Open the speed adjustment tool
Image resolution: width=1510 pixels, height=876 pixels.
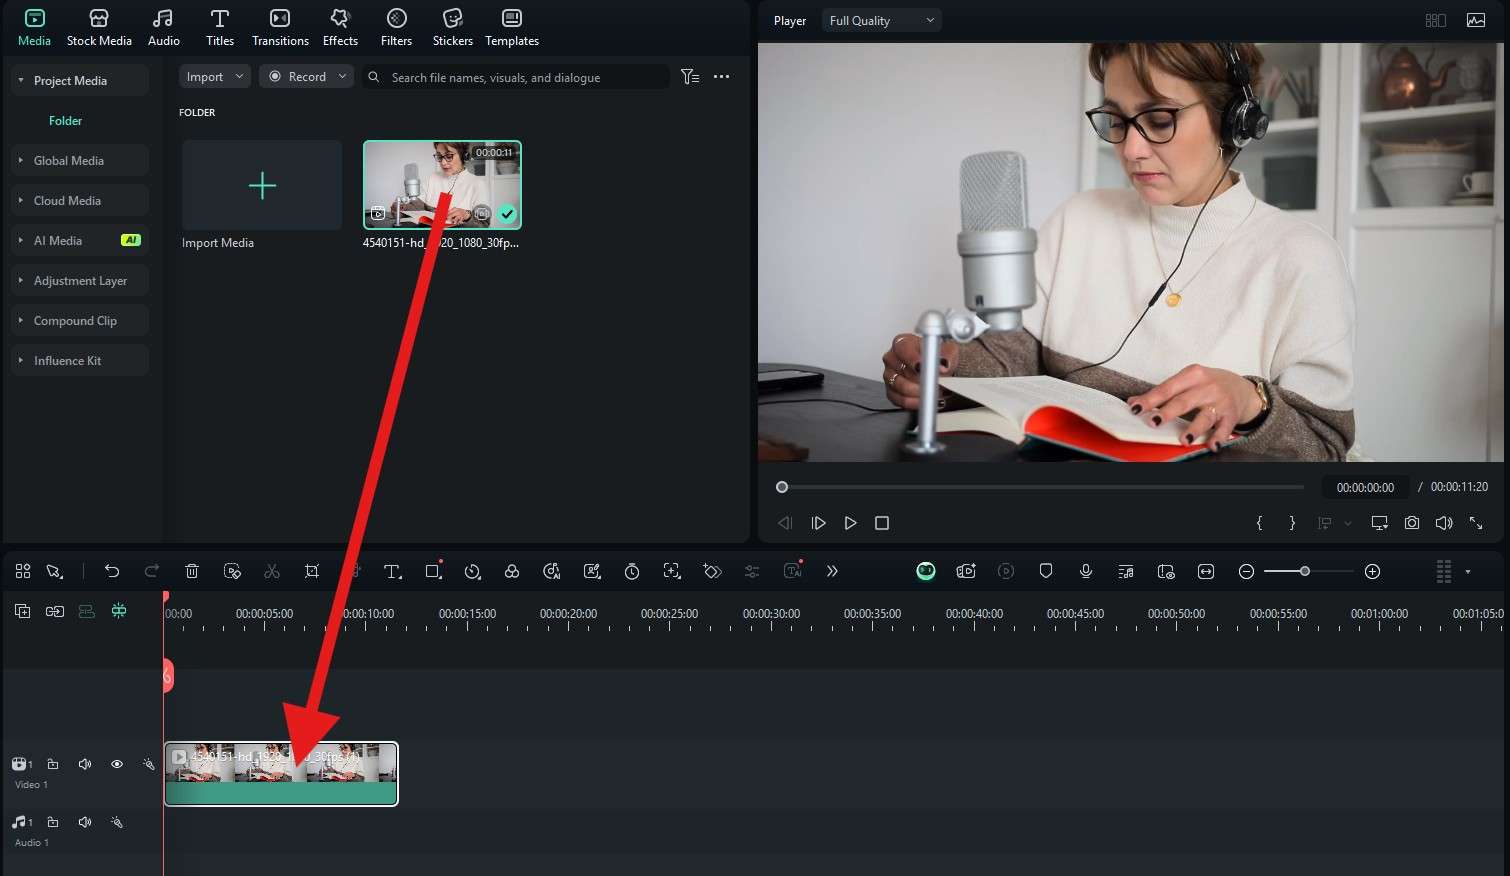[473, 571]
